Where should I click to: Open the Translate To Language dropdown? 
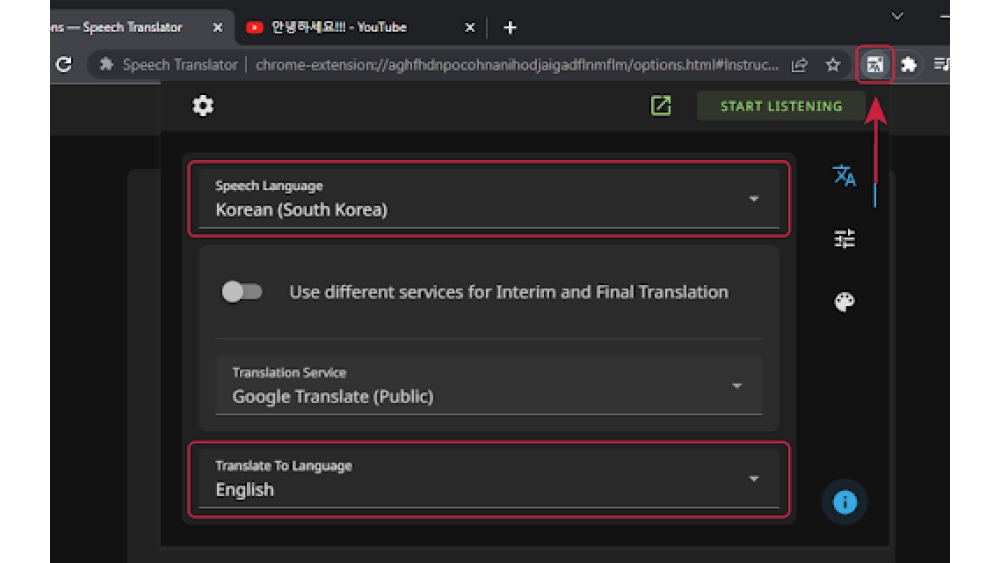tap(489, 479)
